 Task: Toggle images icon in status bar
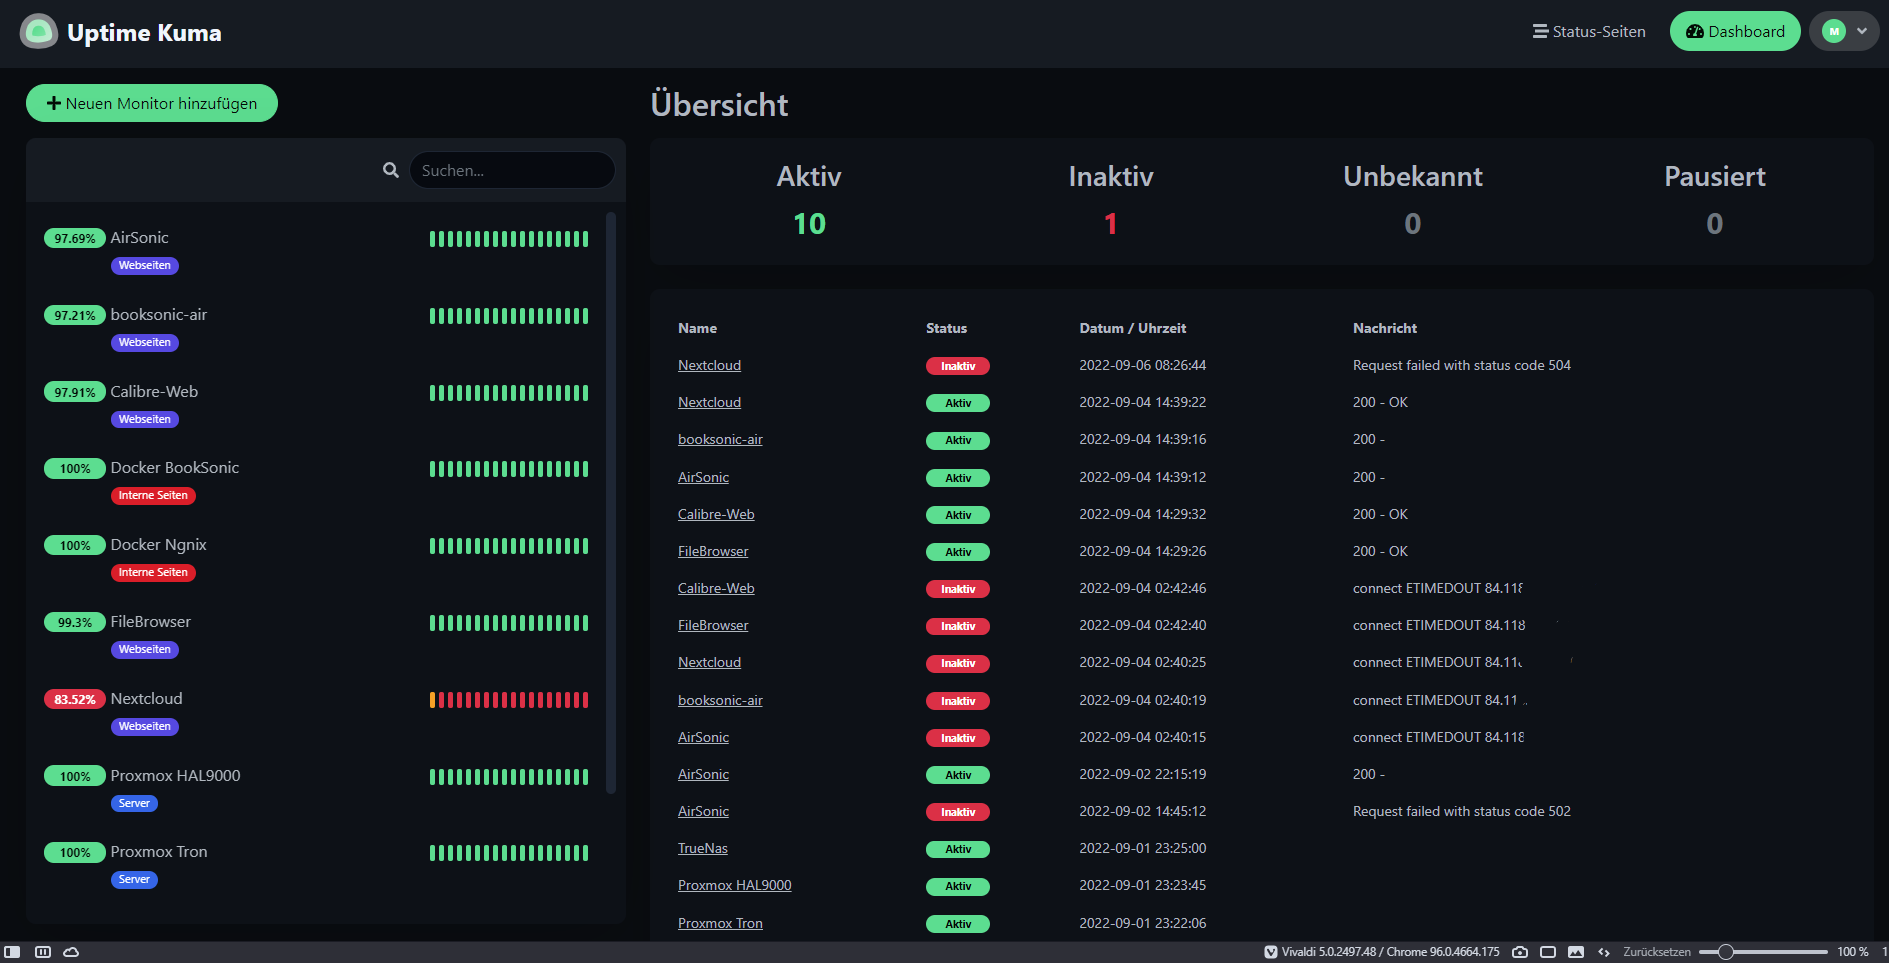pyautogui.click(x=1576, y=952)
